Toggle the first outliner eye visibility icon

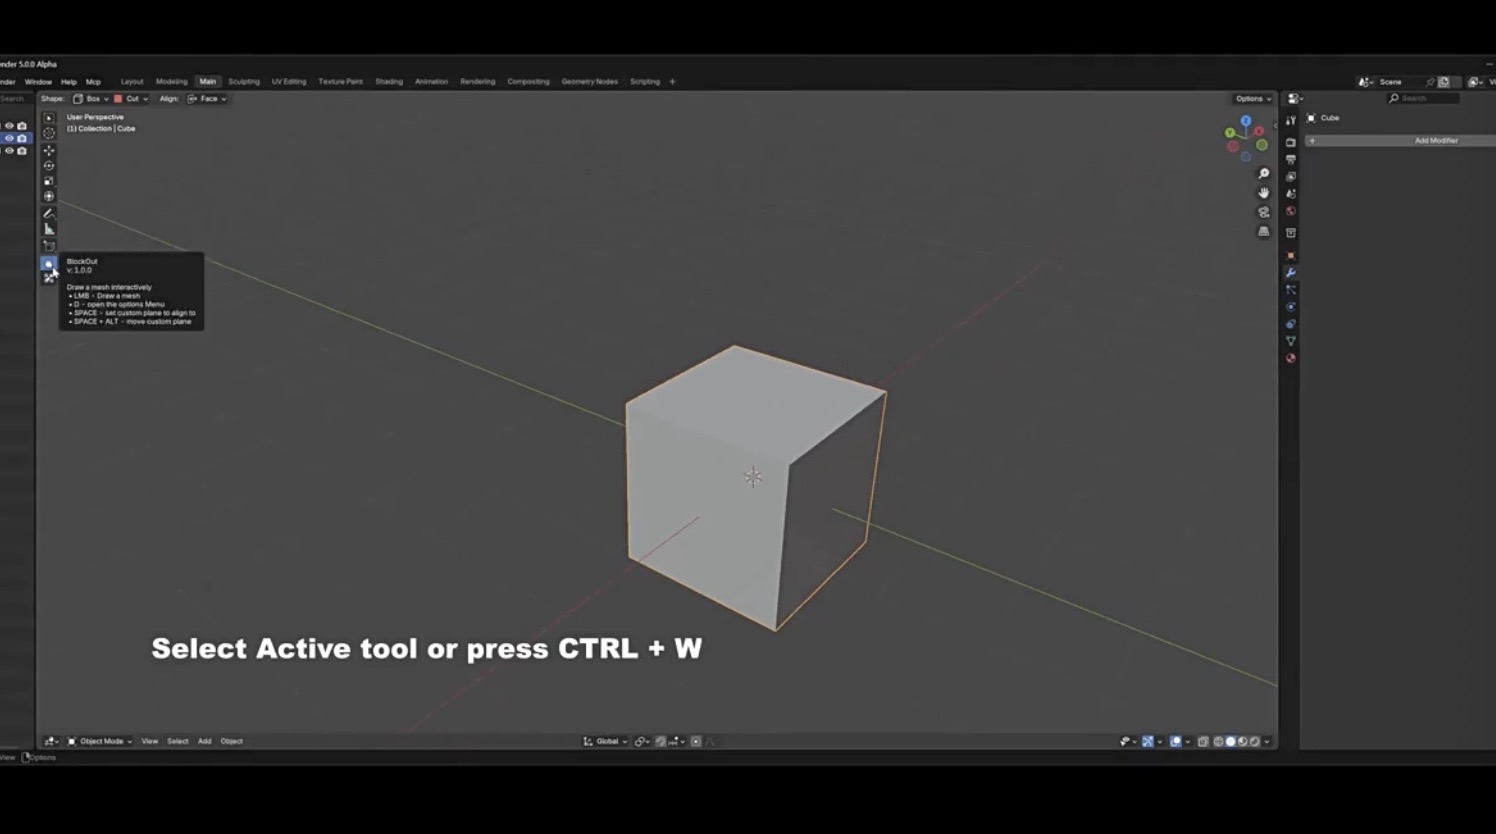point(10,126)
